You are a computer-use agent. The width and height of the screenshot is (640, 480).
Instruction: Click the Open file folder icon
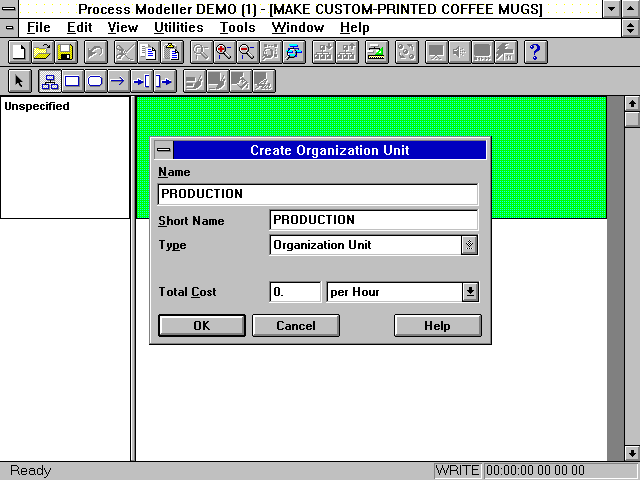point(42,52)
